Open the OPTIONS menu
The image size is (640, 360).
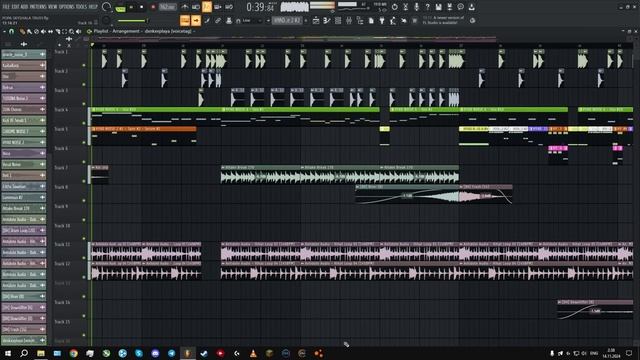point(67,7)
